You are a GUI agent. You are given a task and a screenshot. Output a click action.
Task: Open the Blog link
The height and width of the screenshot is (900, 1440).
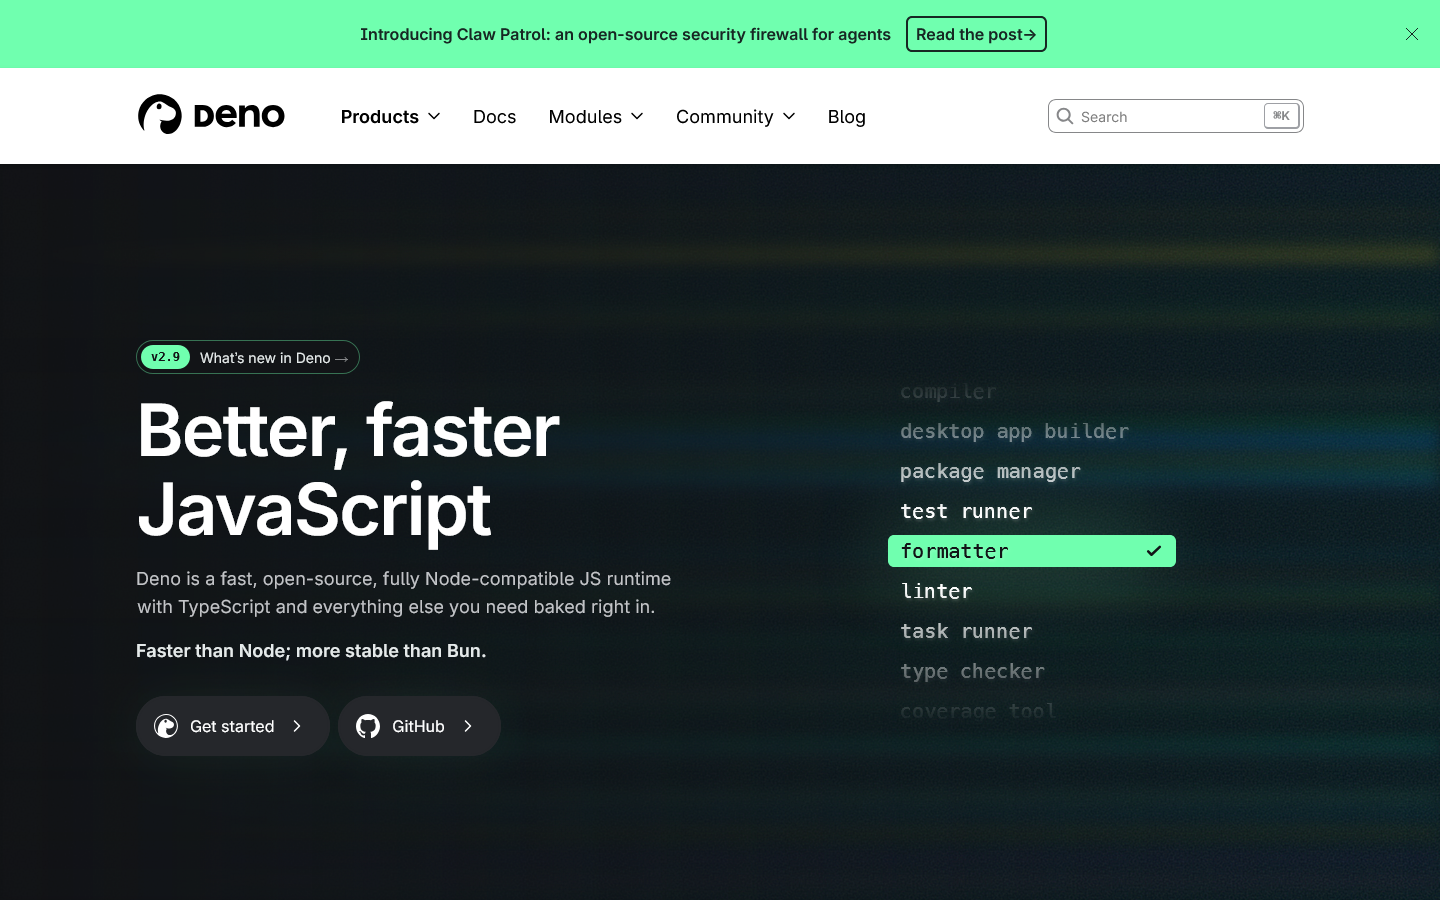click(x=846, y=116)
